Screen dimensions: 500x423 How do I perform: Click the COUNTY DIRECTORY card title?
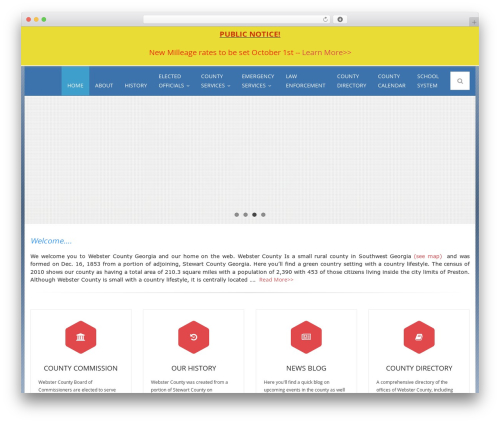(419, 368)
